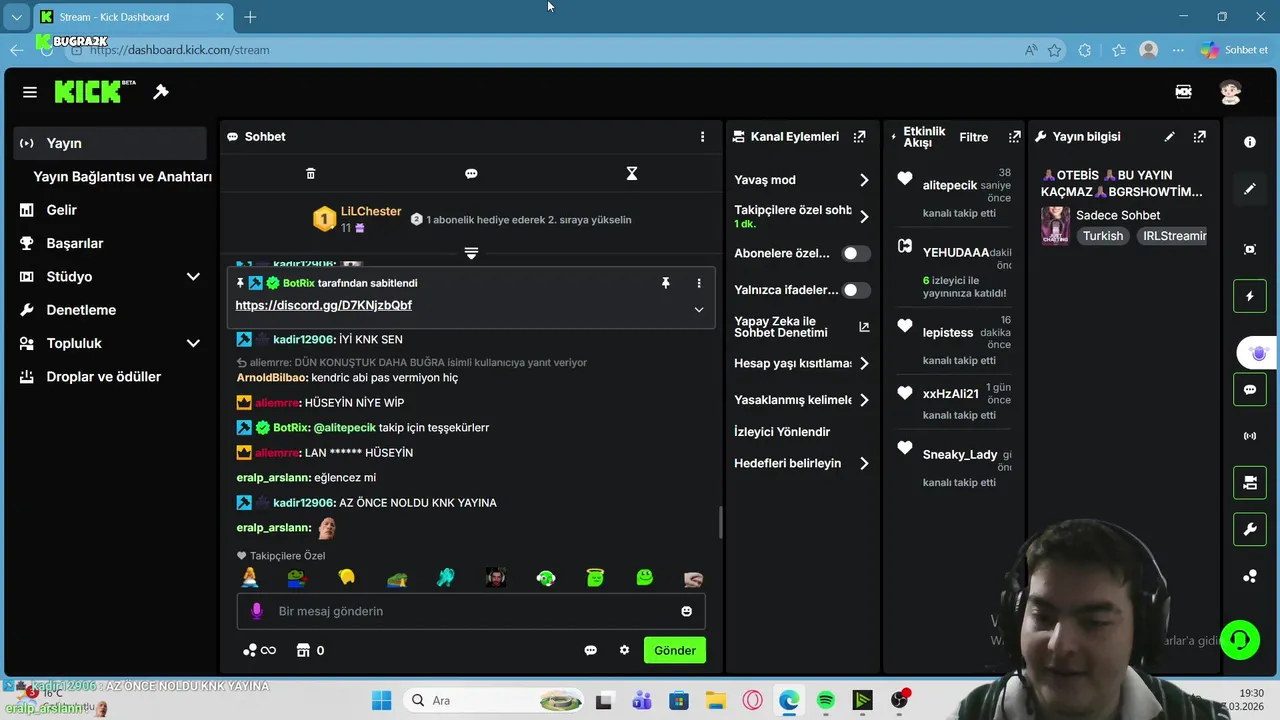Click the broadcast signal icon in right sidebar
This screenshot has width=1280, height=720.
pos(1249,436)
